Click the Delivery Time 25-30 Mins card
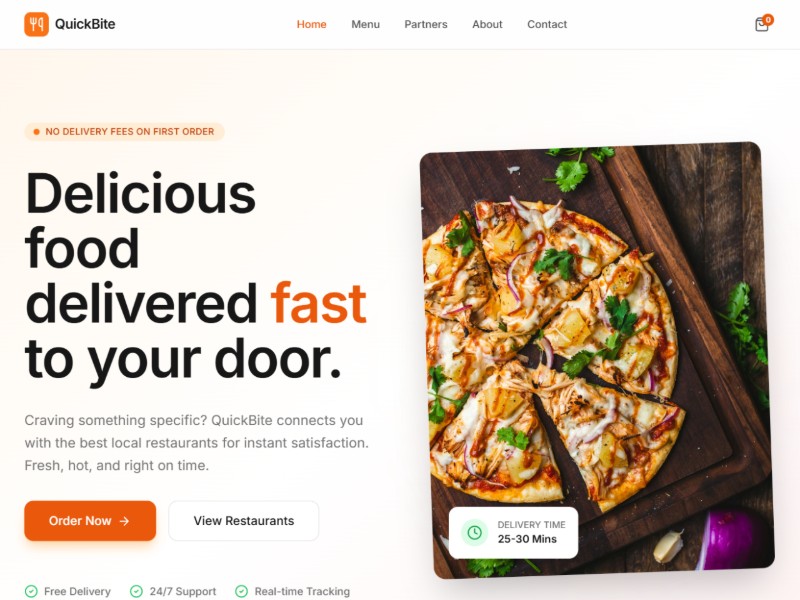 [x=513, y=533]
